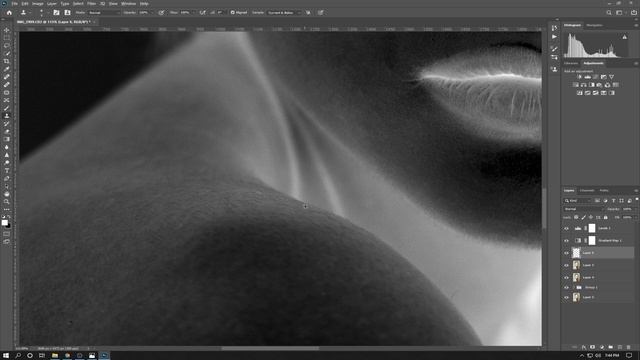Select the Lasso tool

7,46
